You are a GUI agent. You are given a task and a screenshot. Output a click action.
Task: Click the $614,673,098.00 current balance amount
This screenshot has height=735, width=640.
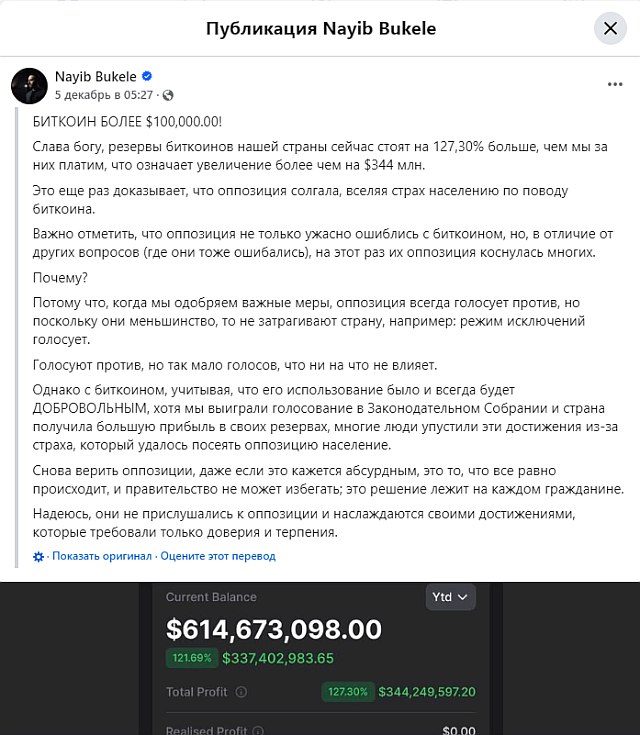(x=274, y=629)
